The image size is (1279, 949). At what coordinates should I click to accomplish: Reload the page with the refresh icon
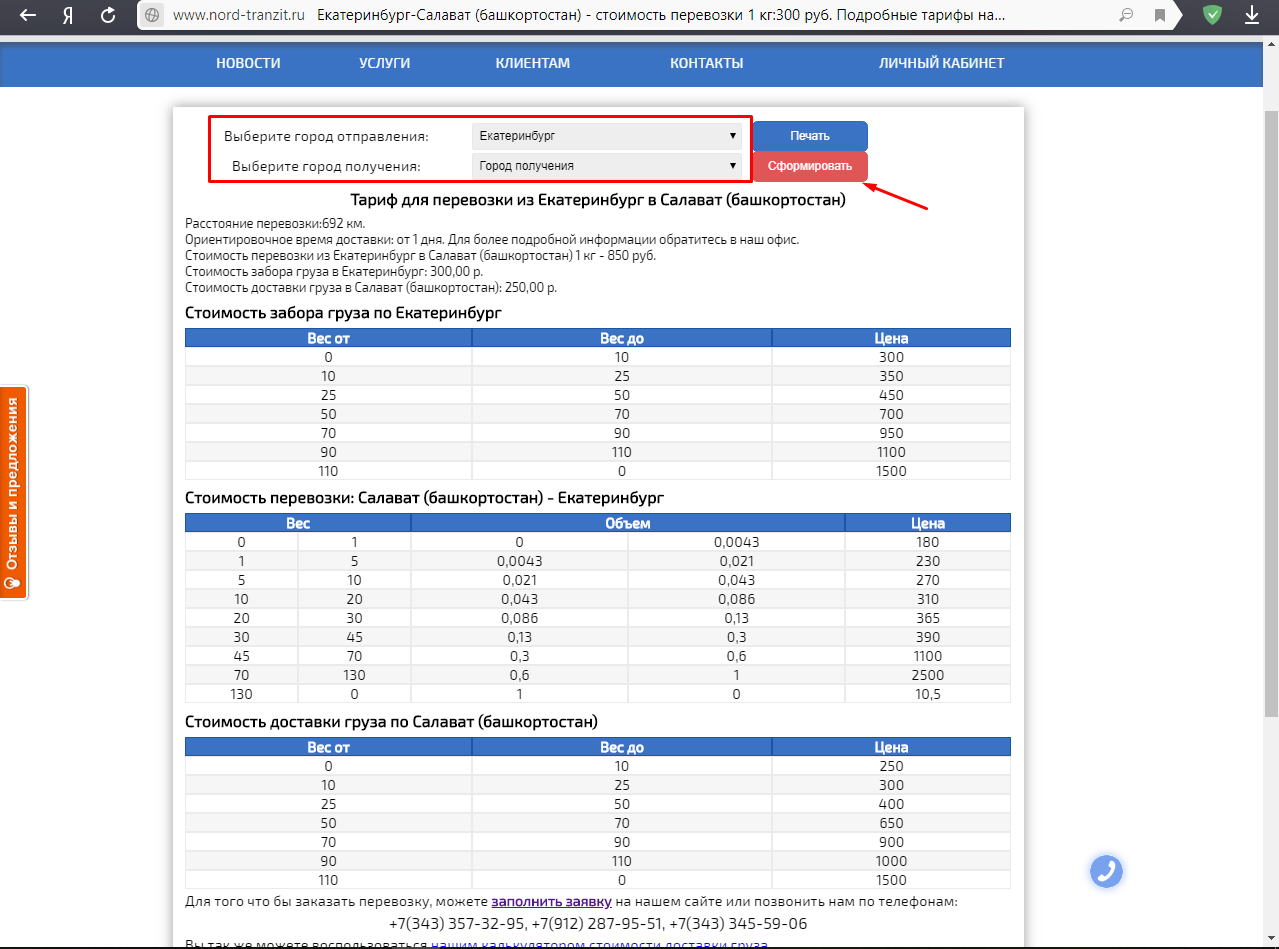coord(108,16)
